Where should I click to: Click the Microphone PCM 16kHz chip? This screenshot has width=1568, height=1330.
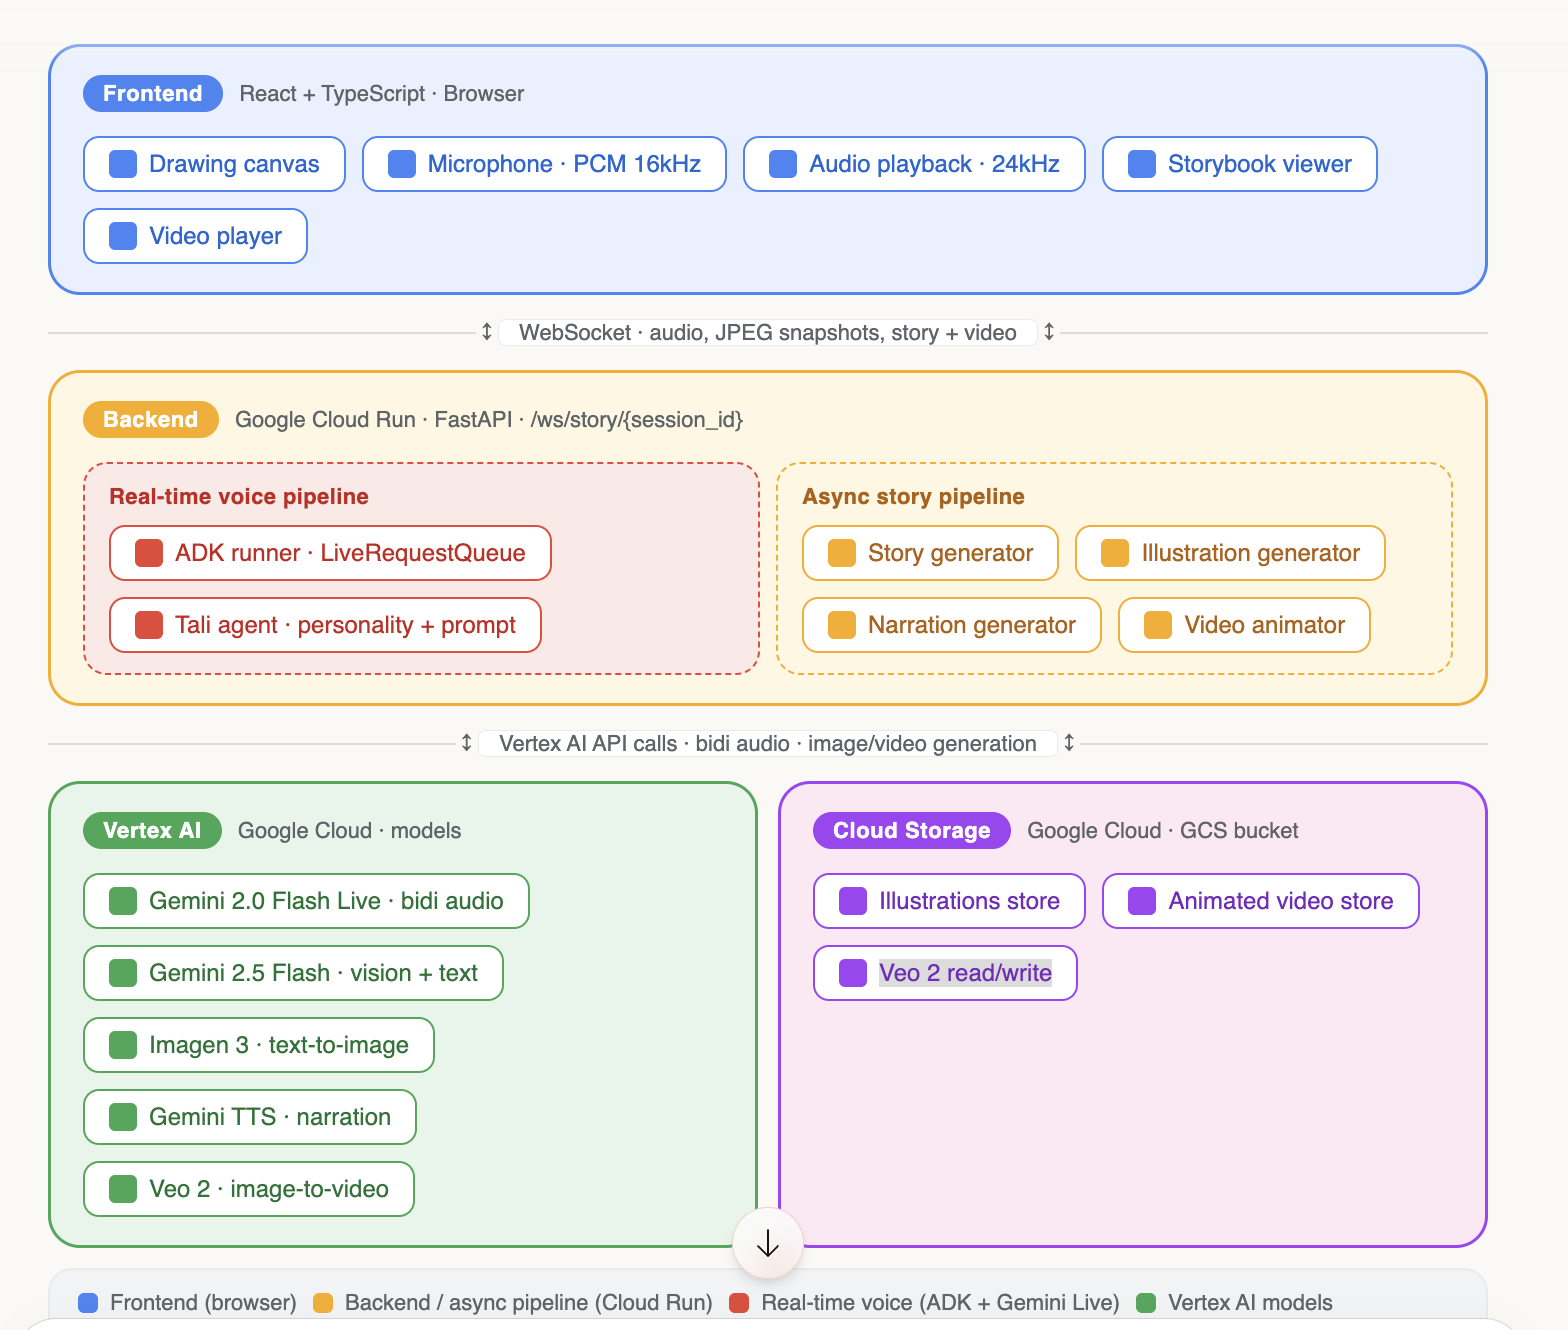[544, 164]
